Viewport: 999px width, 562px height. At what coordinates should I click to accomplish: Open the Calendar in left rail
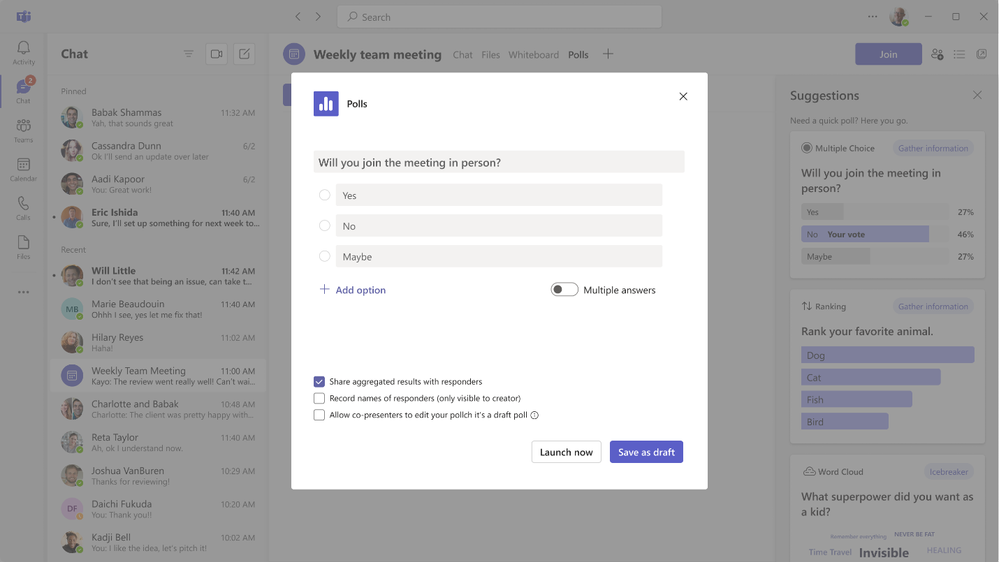[x=24, y=169]
